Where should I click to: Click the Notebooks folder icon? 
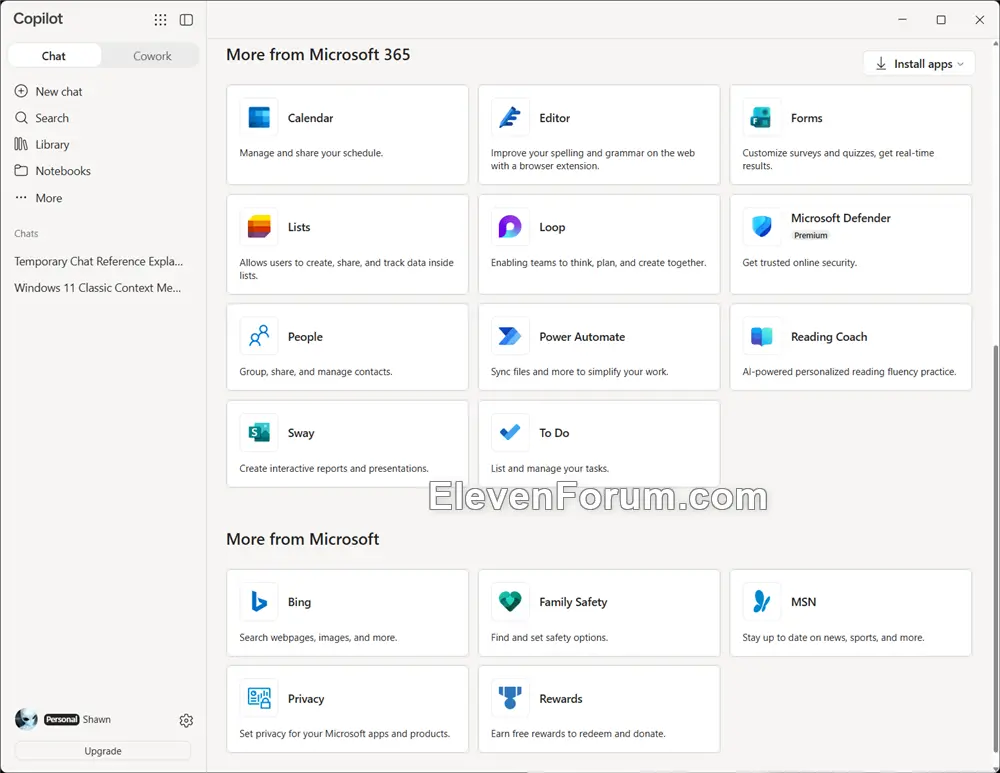21,170
